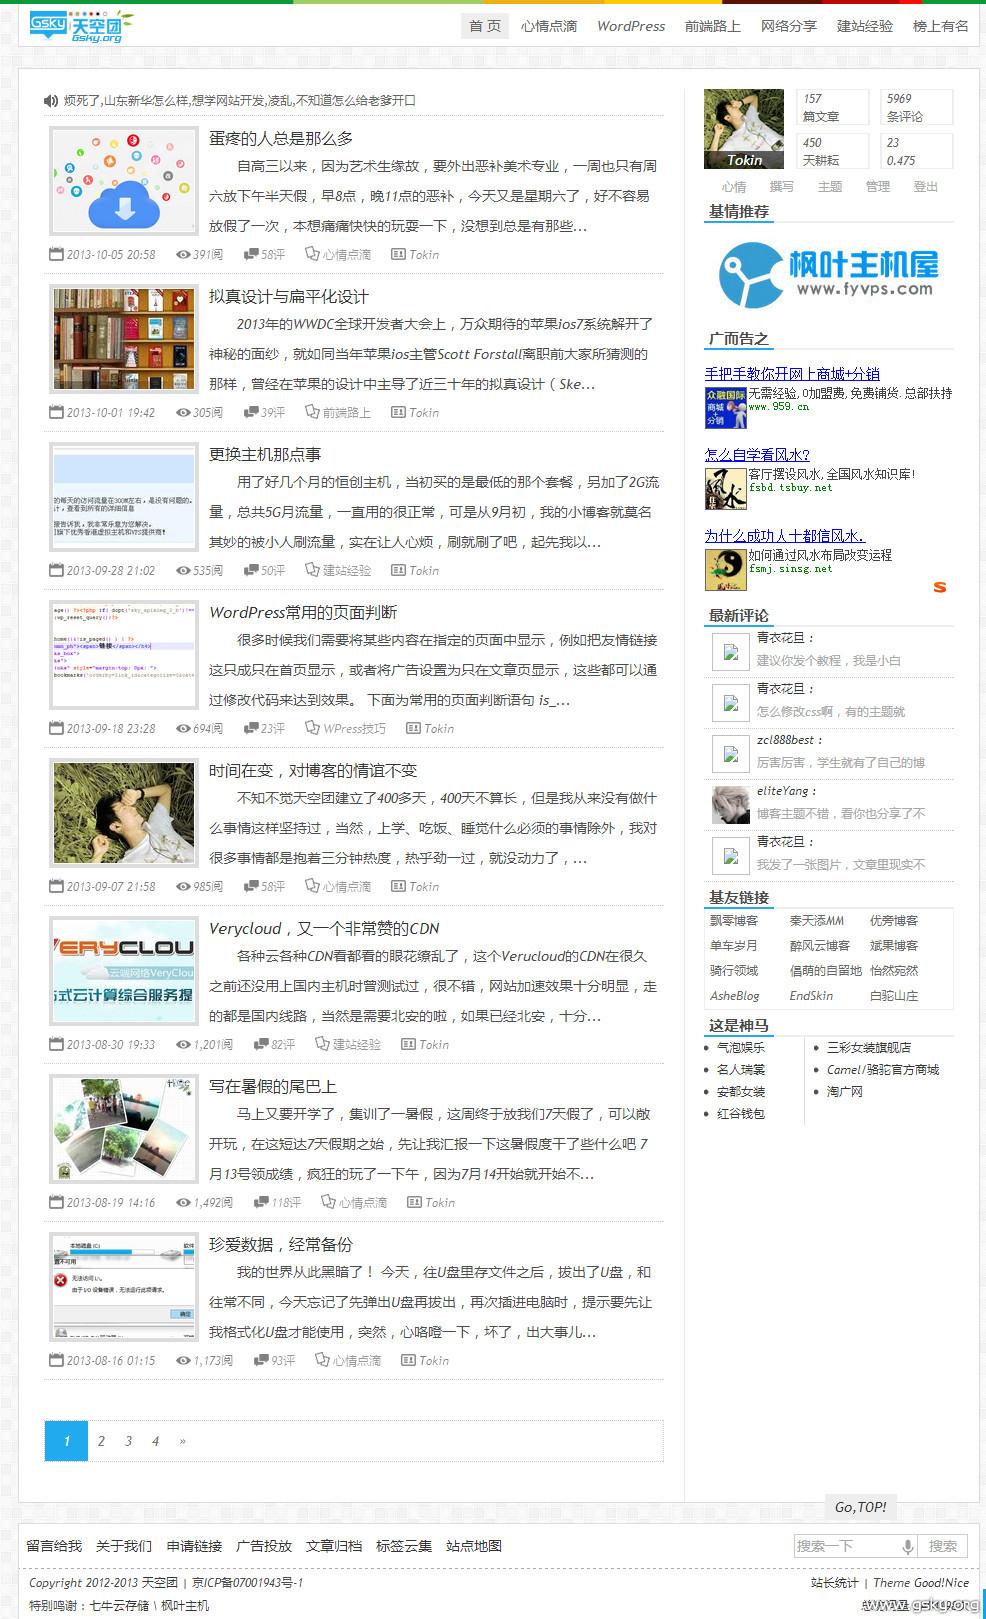Image resolution: width=986 pixels, height=1619 pixels.
Task: Click the speaker icon beside the announcement
Action: click(x=51, y=100)
